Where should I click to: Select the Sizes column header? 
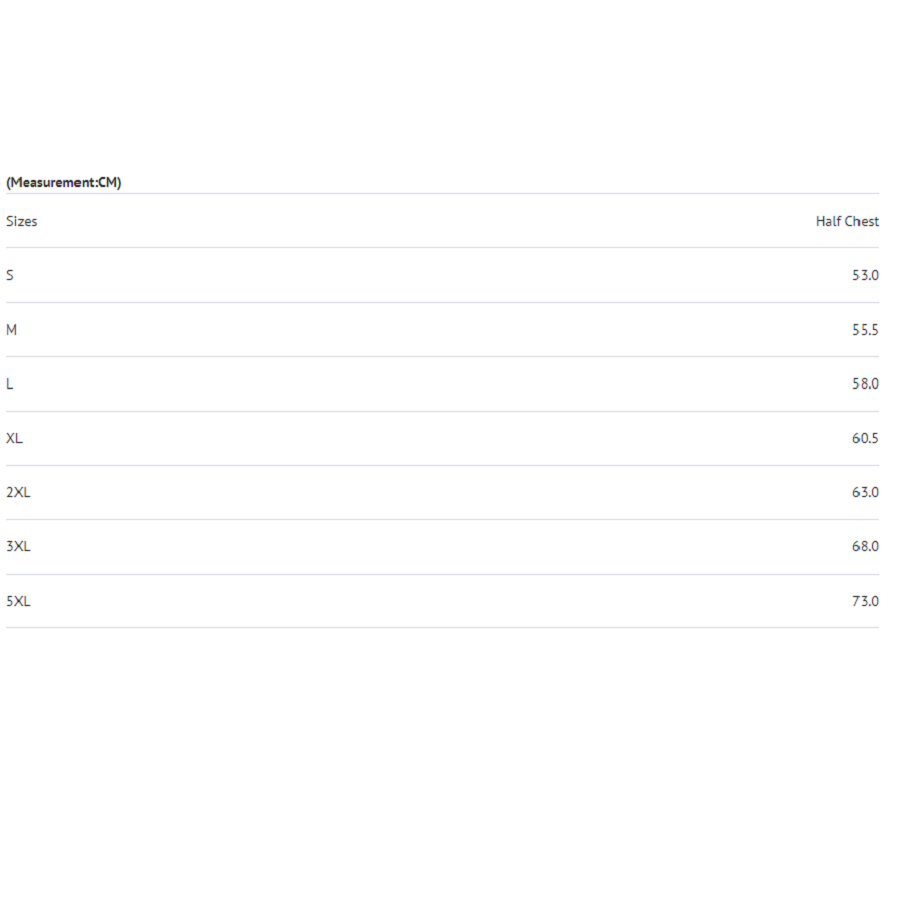point(22,222)
